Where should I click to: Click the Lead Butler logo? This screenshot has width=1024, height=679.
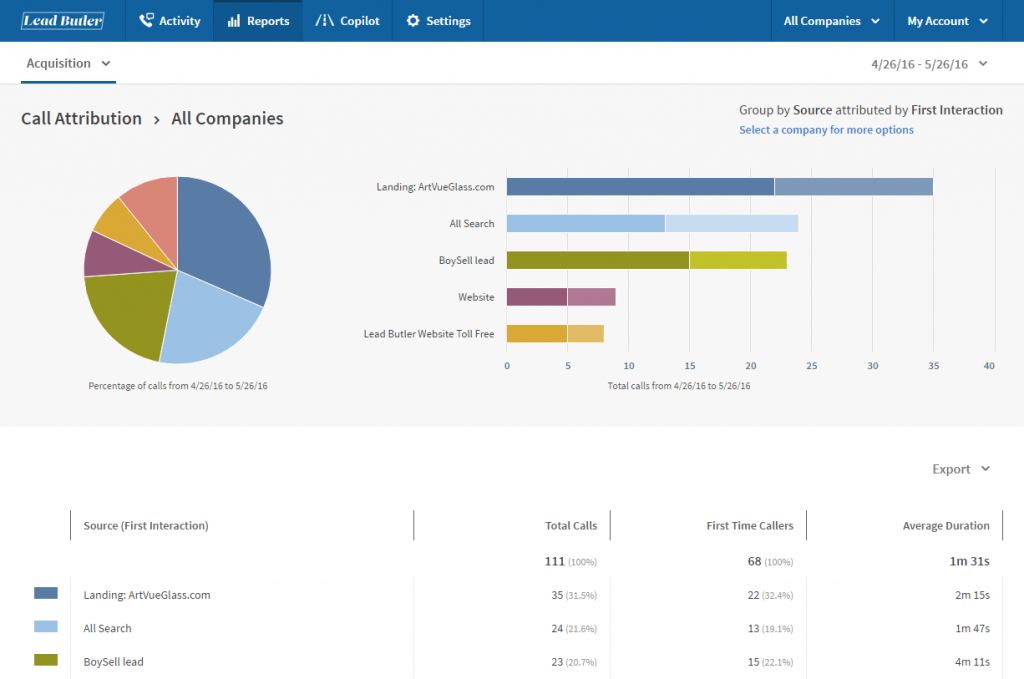(62, 20)
